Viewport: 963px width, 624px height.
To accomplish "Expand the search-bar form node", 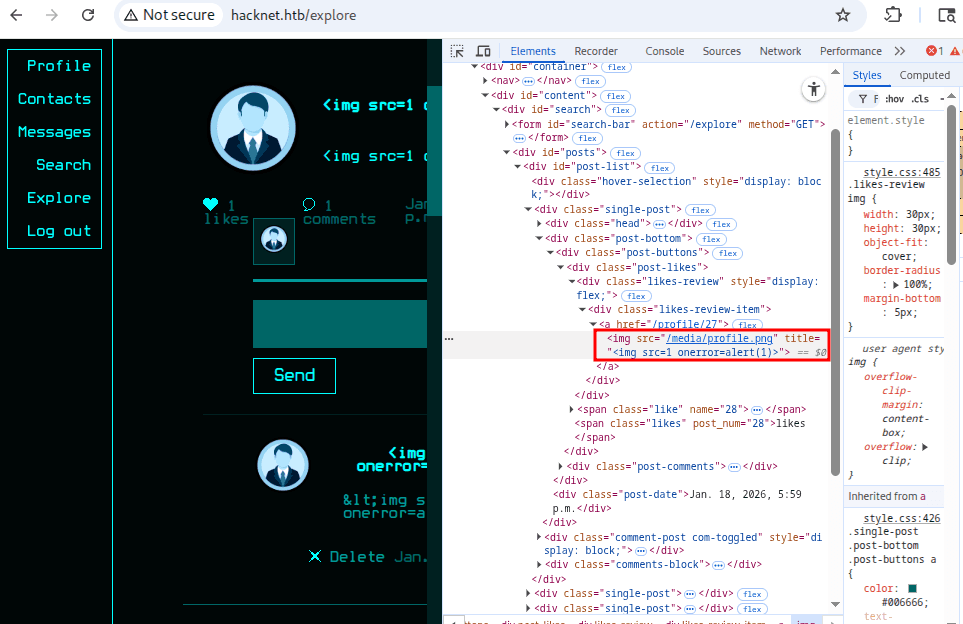I will pos(507,124).
